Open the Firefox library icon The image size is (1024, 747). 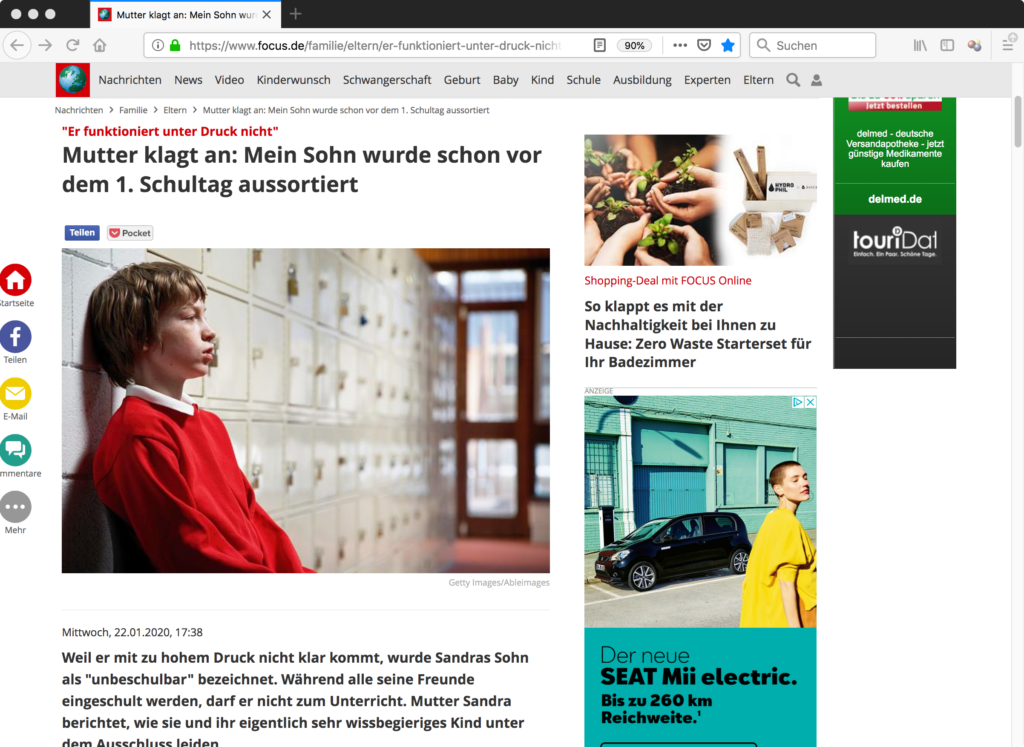(x=919, y=45)
